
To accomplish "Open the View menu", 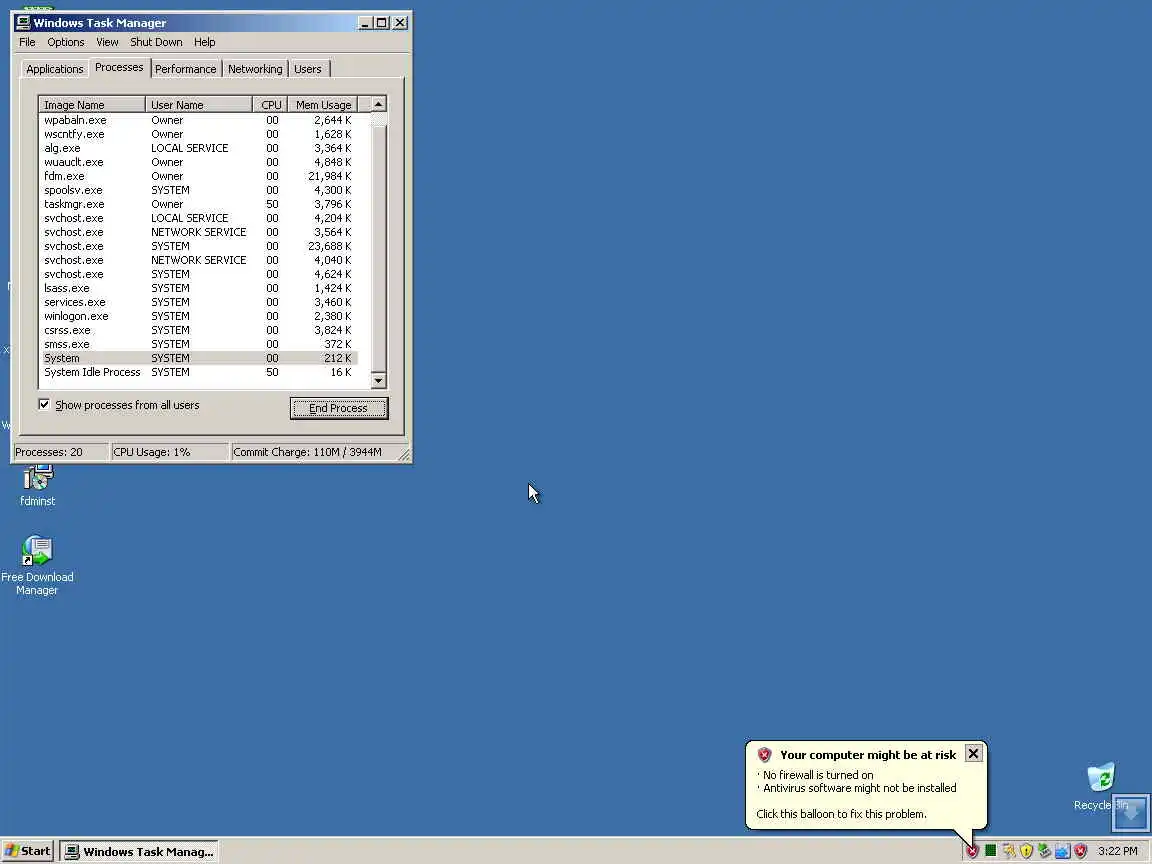I will [x=107, y=42].
